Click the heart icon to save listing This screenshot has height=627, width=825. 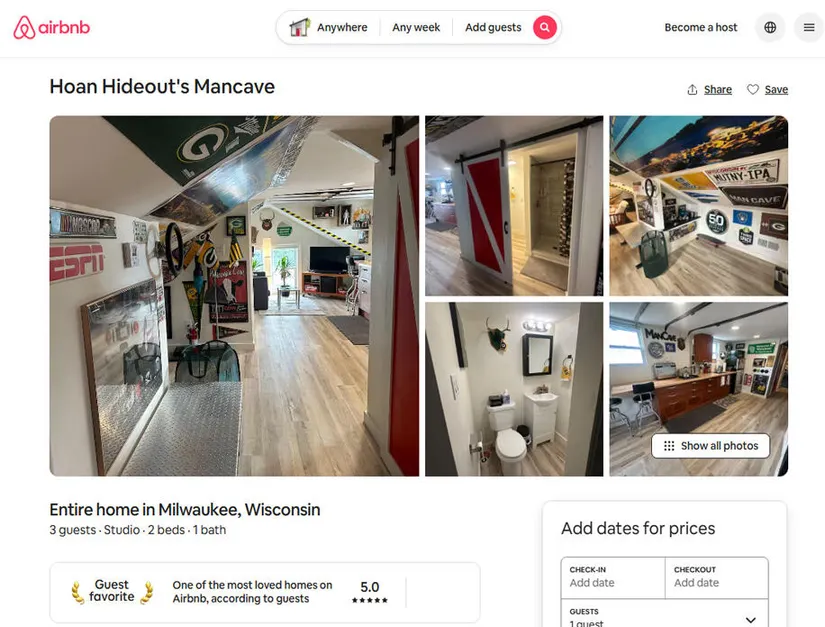click(x=753, y=90)
